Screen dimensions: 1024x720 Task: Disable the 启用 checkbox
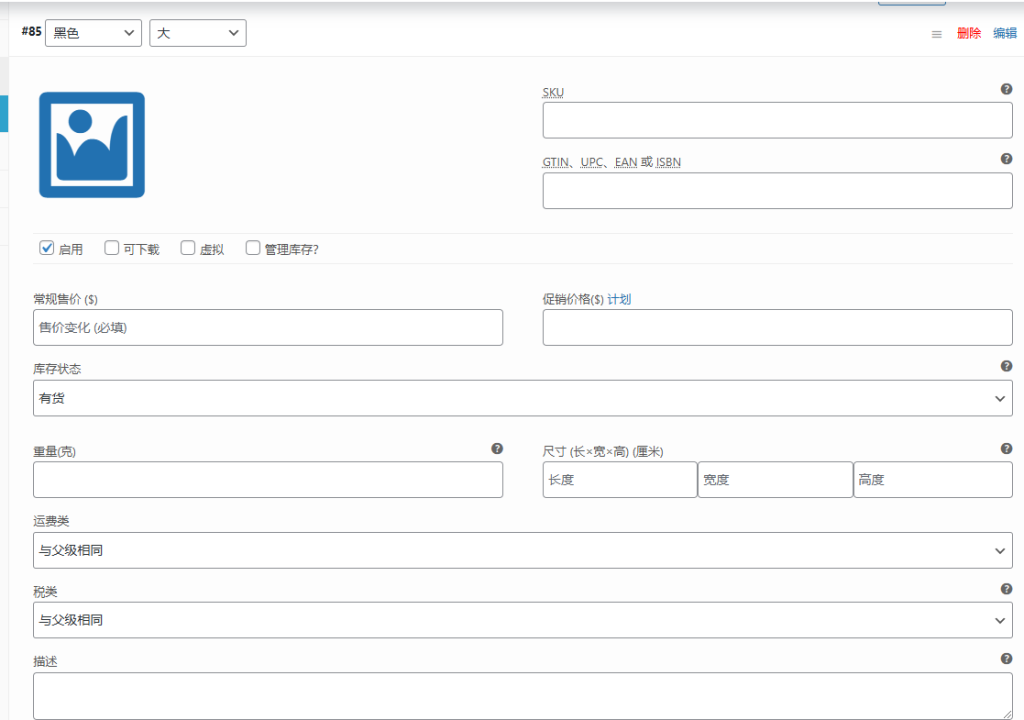(x=45, y=247)
